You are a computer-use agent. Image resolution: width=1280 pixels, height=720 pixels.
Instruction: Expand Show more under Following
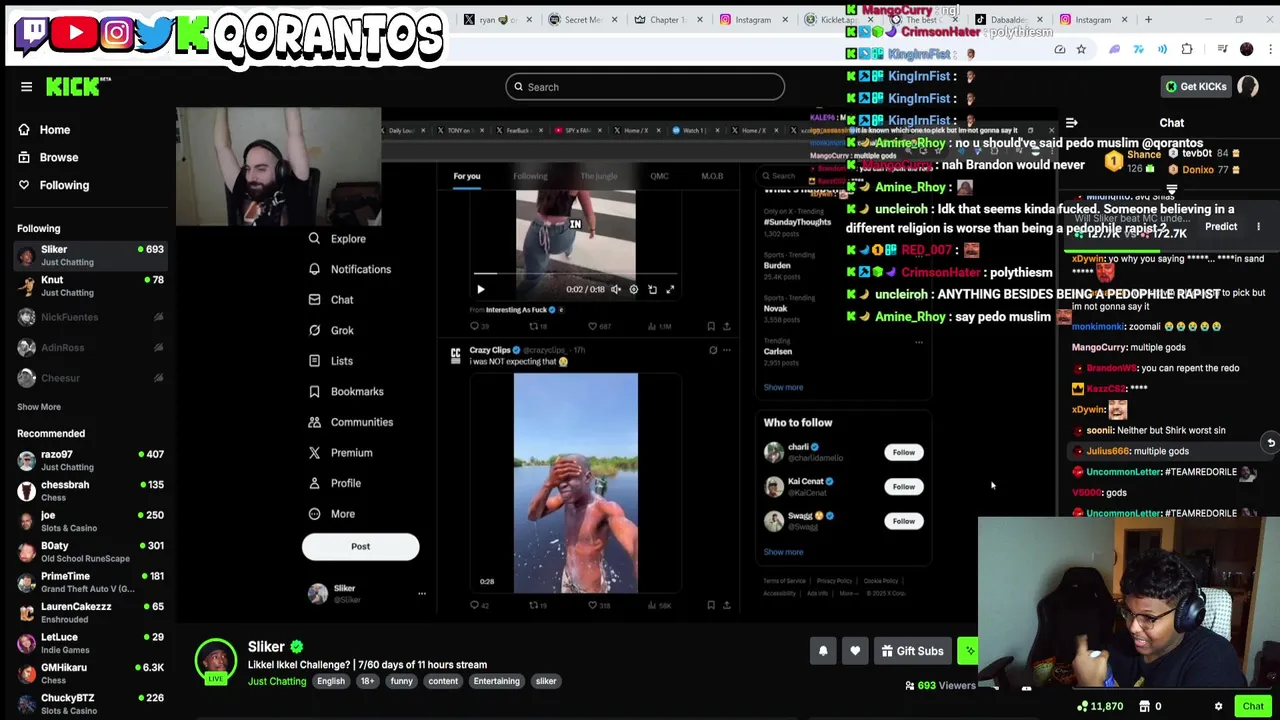coord(39,407)
